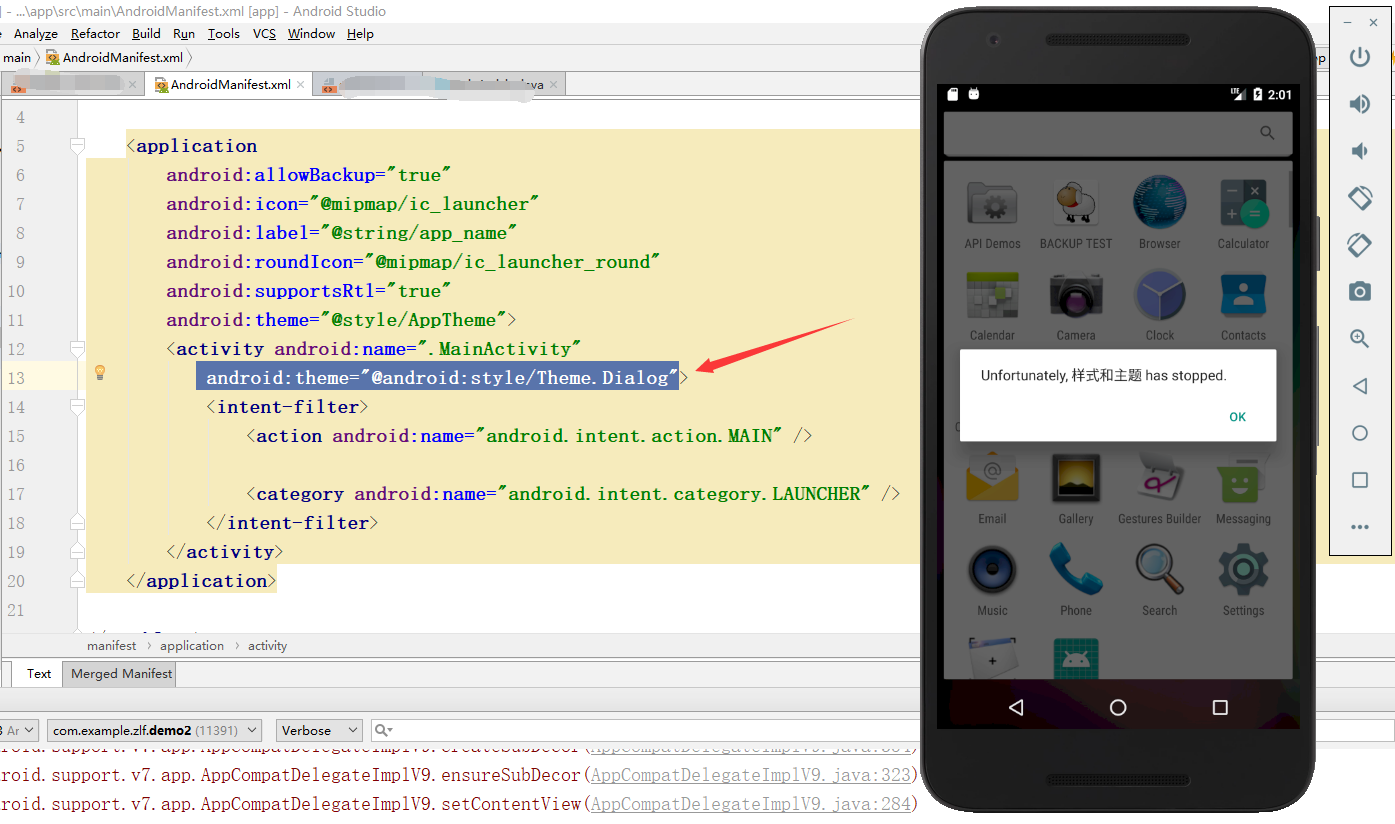Rotate the emulator screen left

pyautogui.click(x=1360, y=198)
